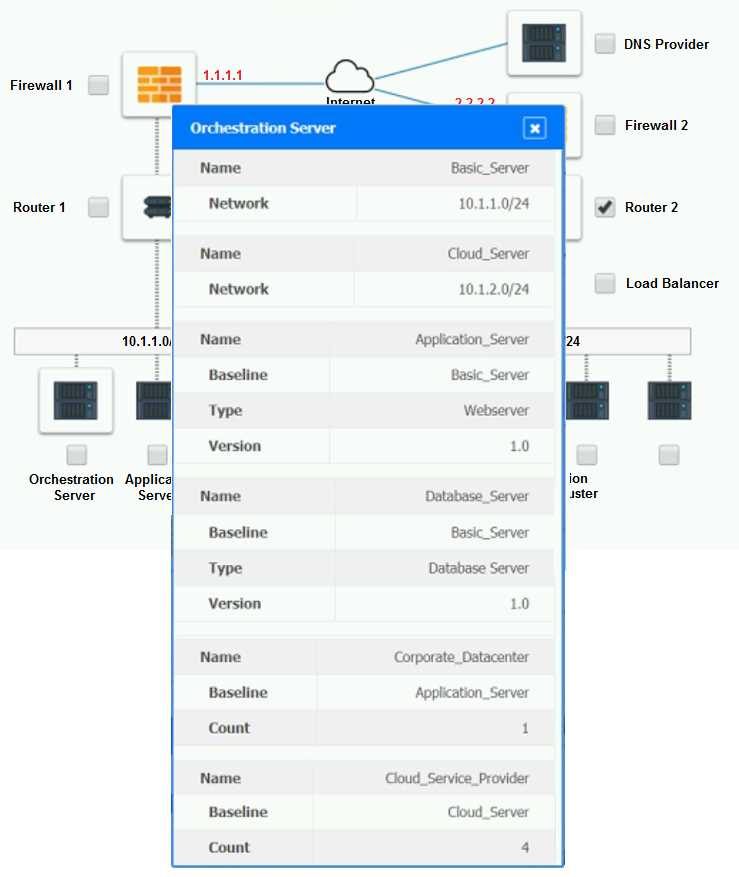739x877 pixels.
Task: Select the Orchestration Server rack icon
Action: [76, 400]
